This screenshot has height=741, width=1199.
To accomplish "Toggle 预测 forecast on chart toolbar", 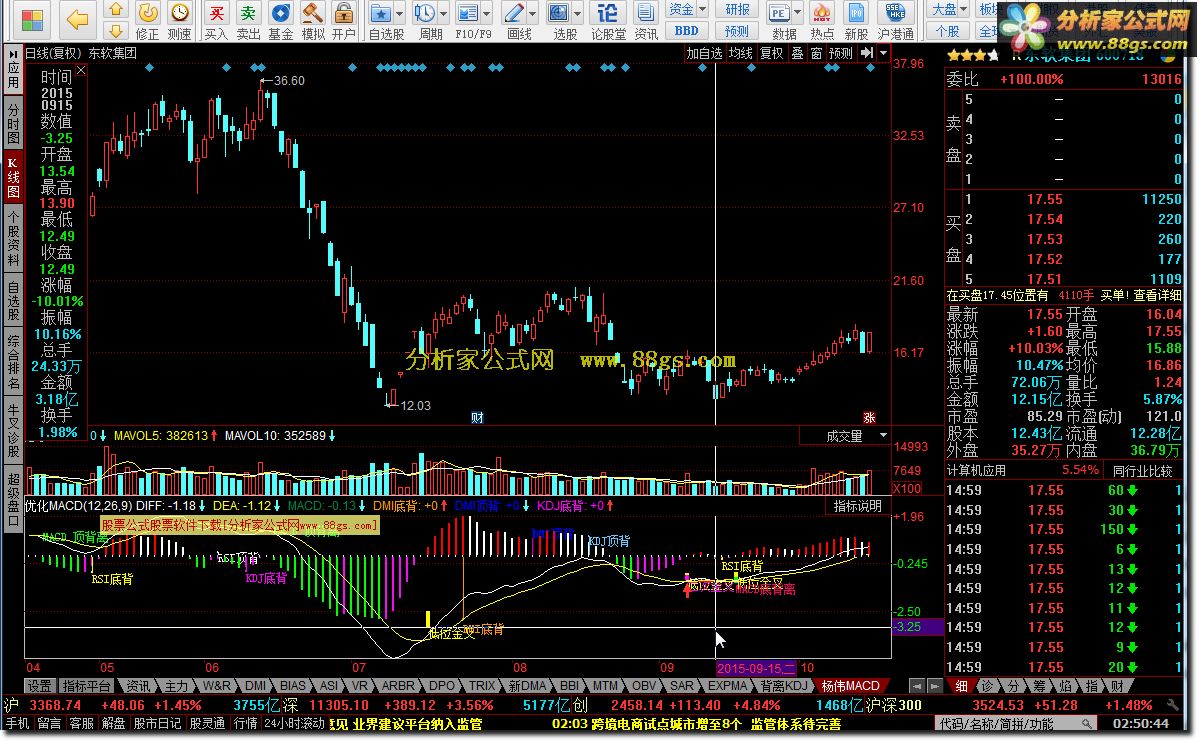I will (x=841, y=54).
